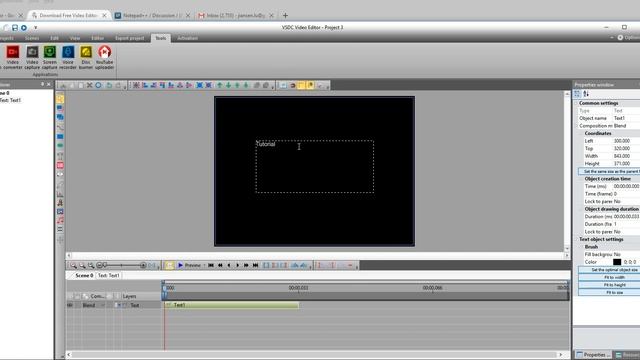Click the first green down-arrow order icon
Screen dimensions: 640x360
tap(229, 85)
